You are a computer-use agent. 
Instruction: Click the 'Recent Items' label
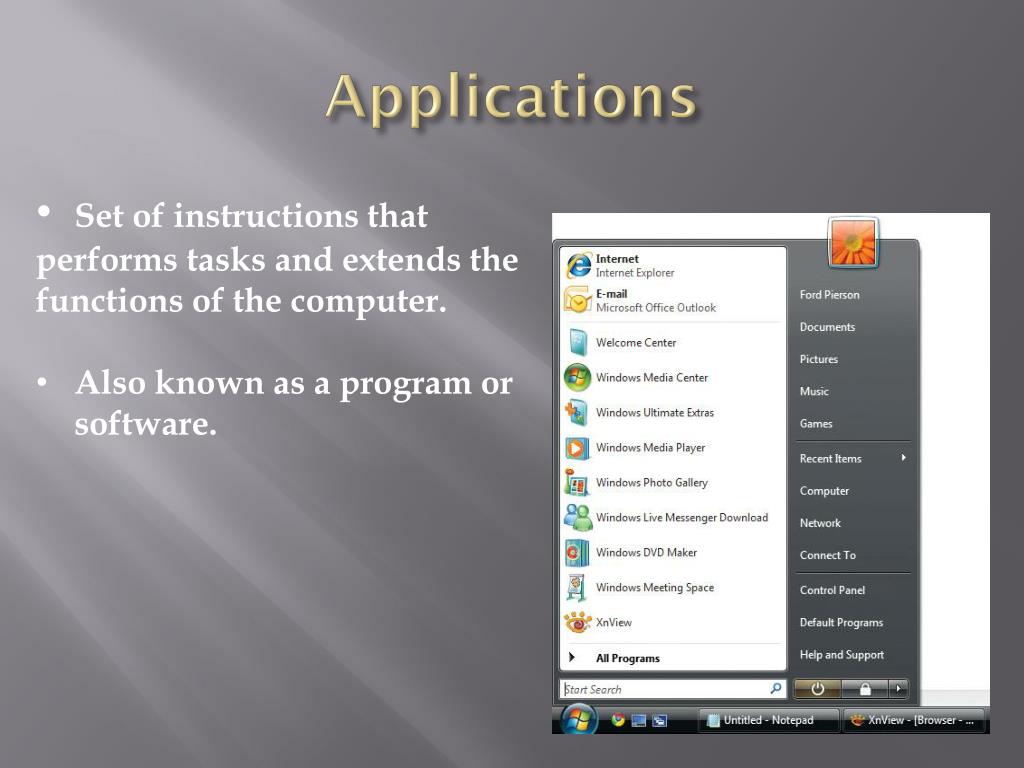point(831,458)
